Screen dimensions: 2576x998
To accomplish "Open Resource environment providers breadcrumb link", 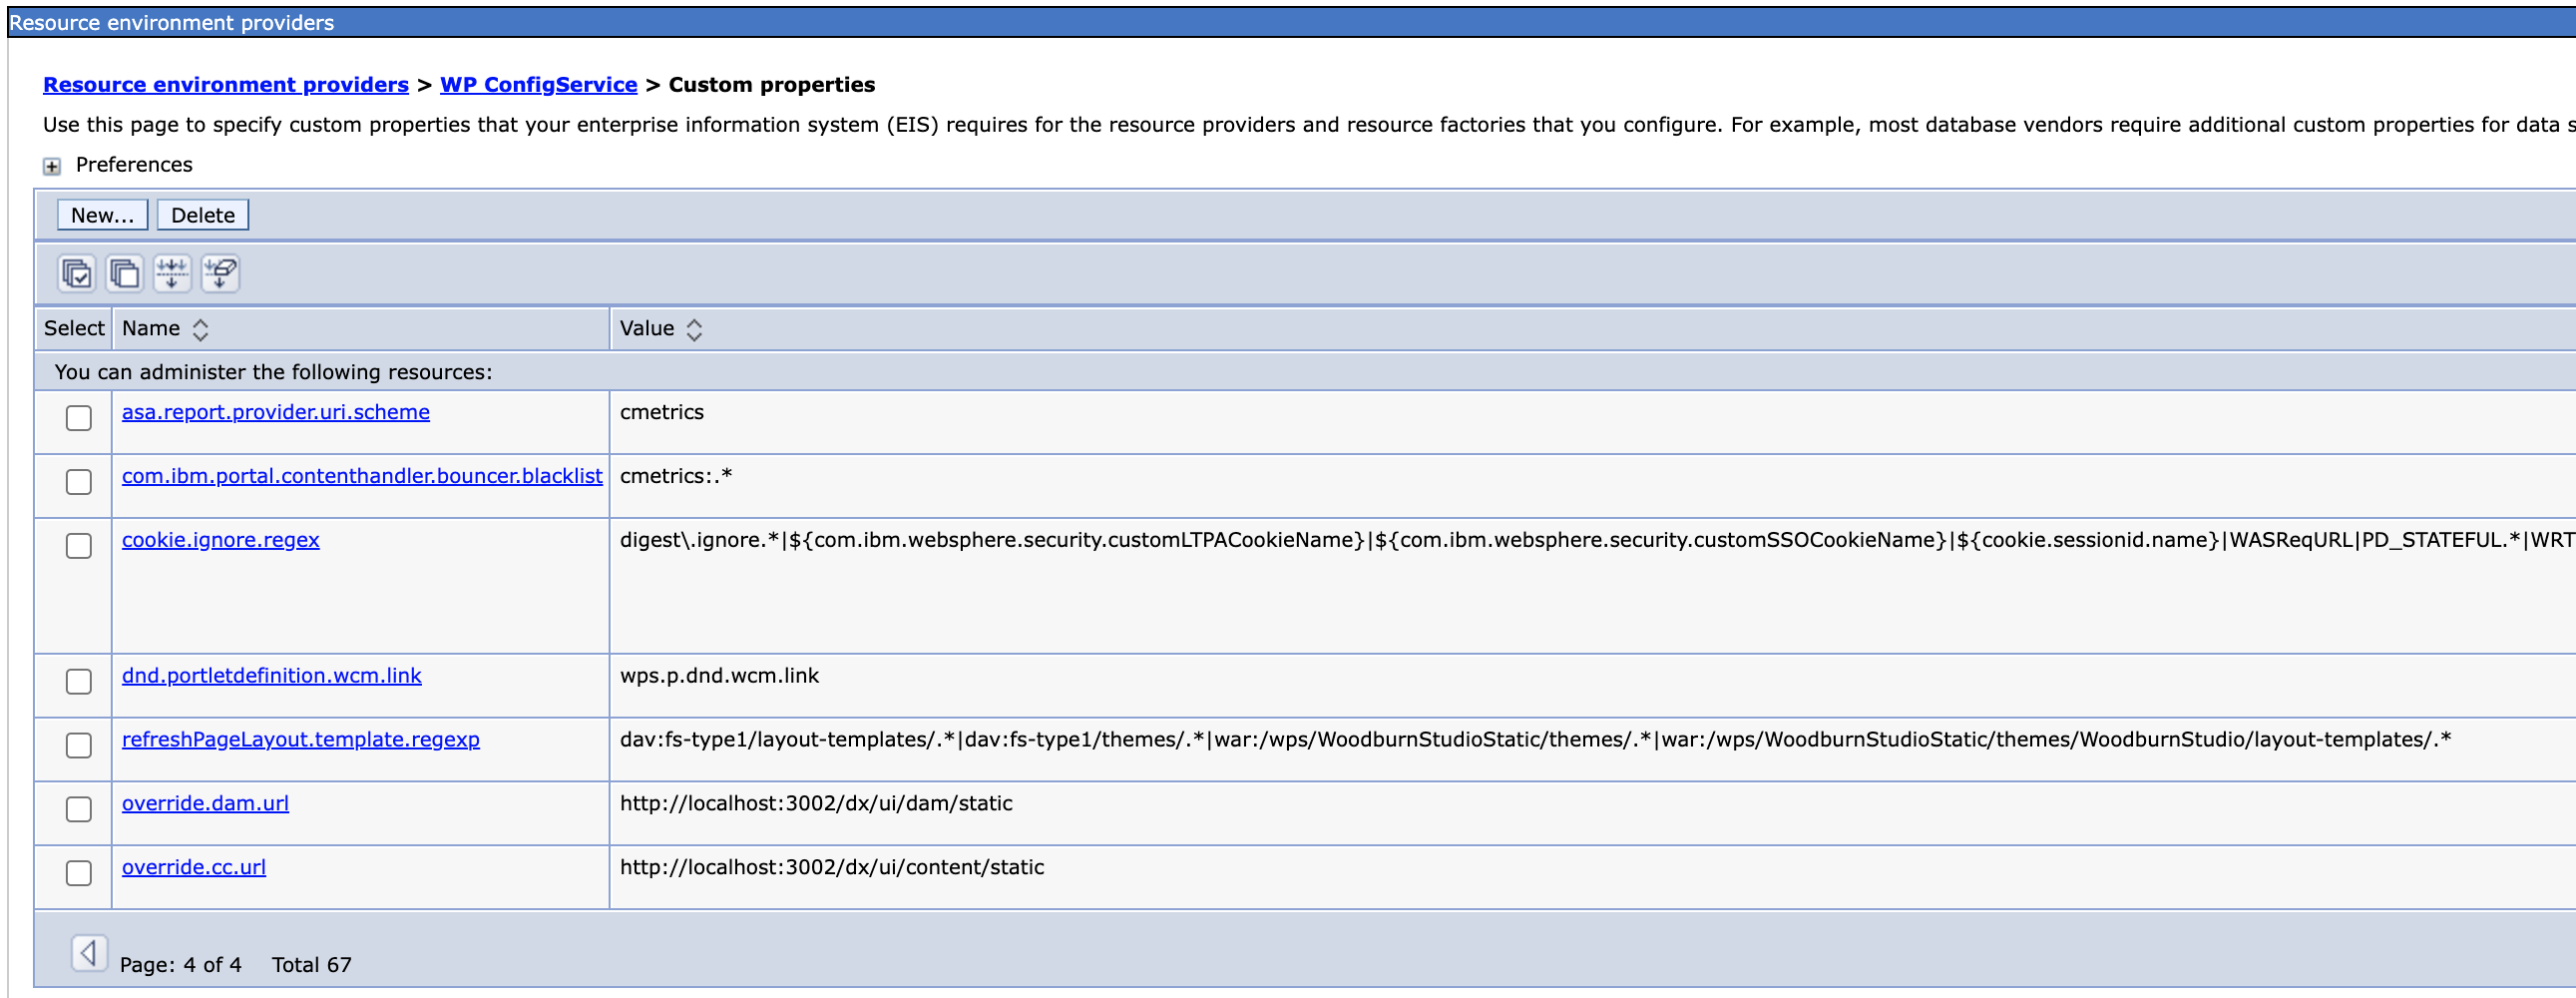I will click(x=225, y=85).
